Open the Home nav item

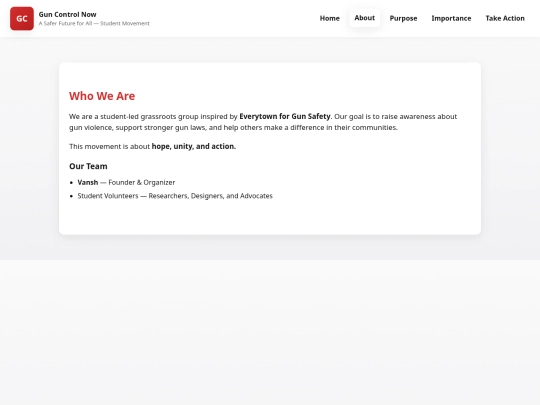point(330,18)
